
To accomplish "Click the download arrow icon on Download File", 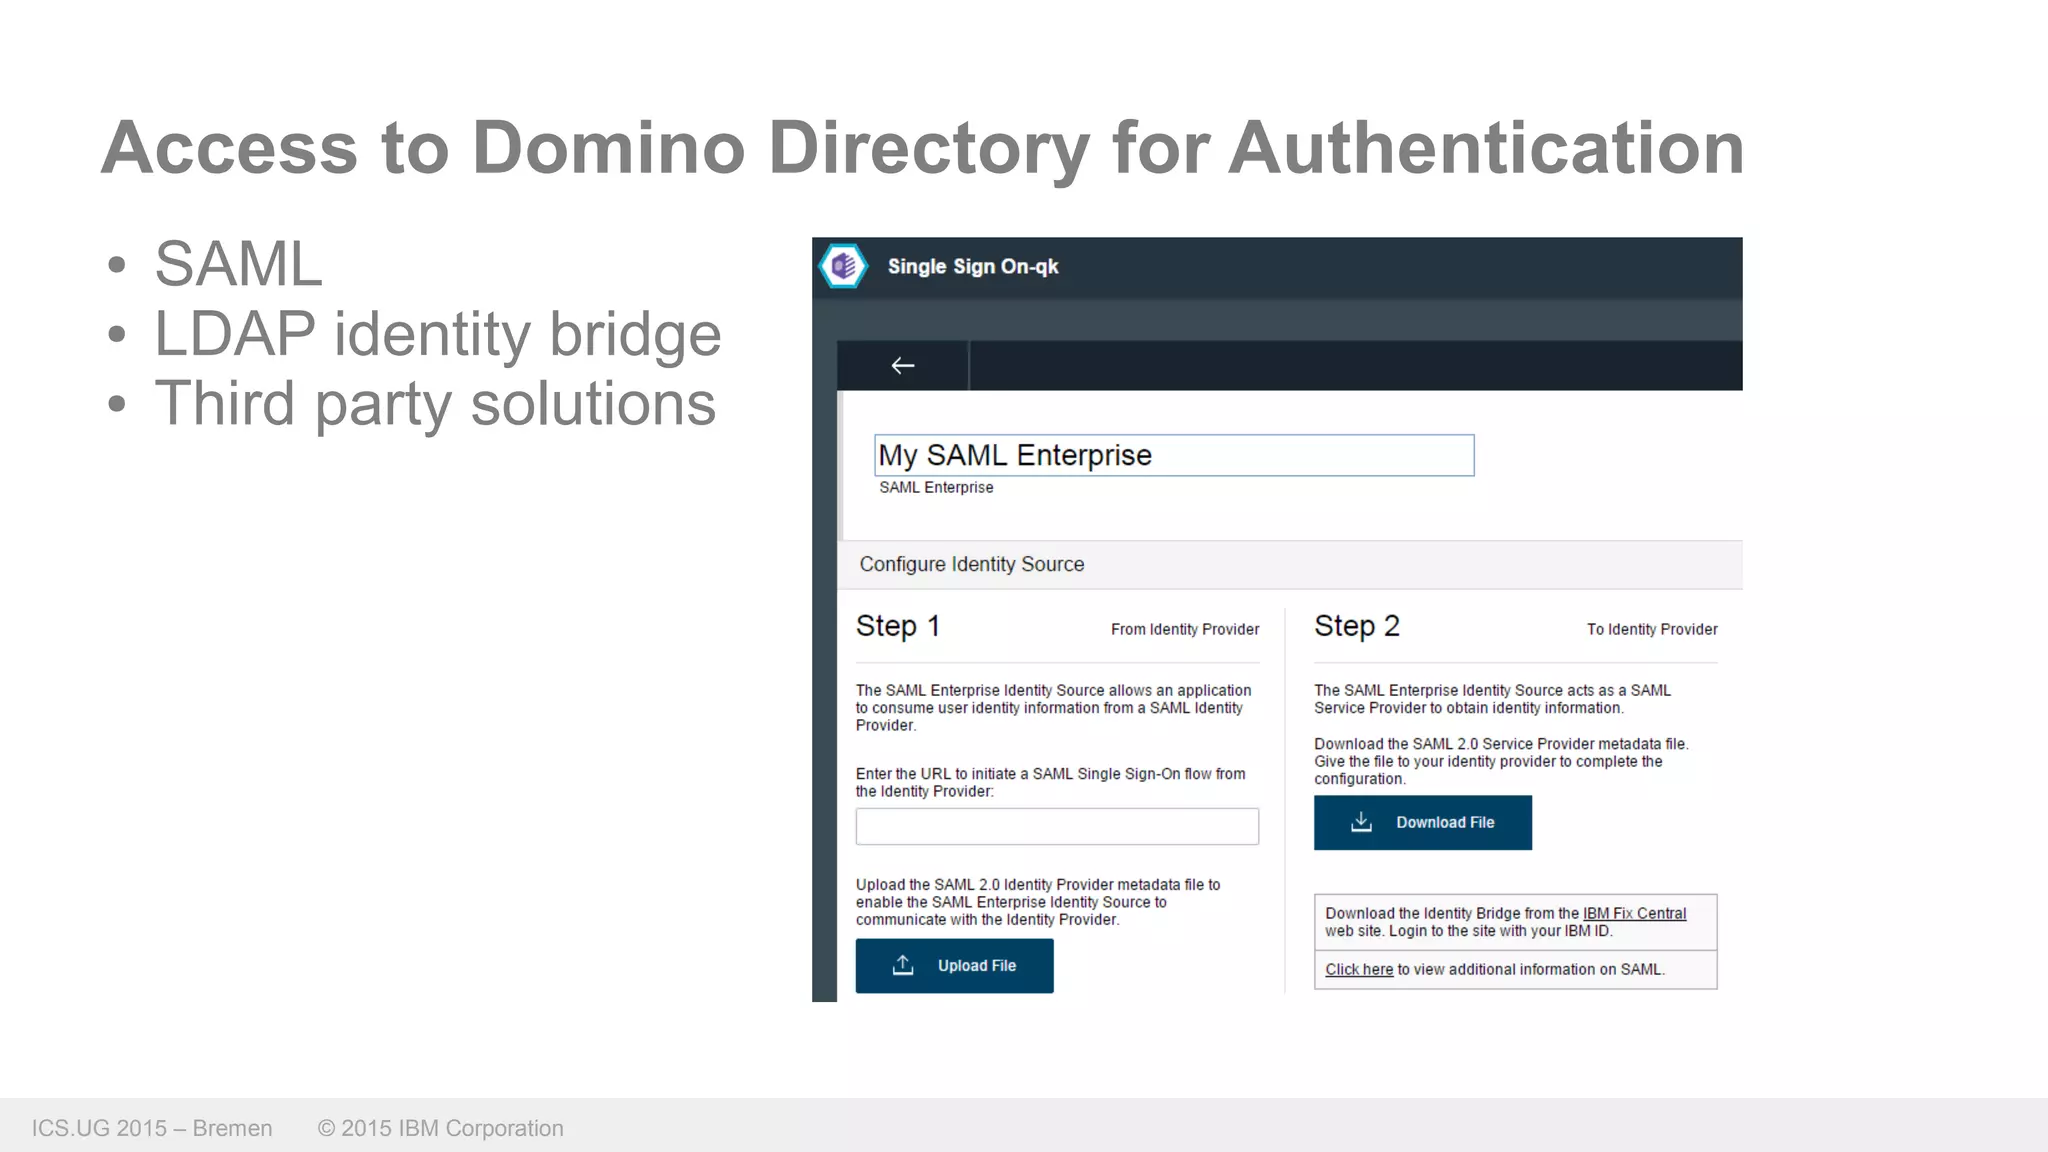I will [1361, 822].
